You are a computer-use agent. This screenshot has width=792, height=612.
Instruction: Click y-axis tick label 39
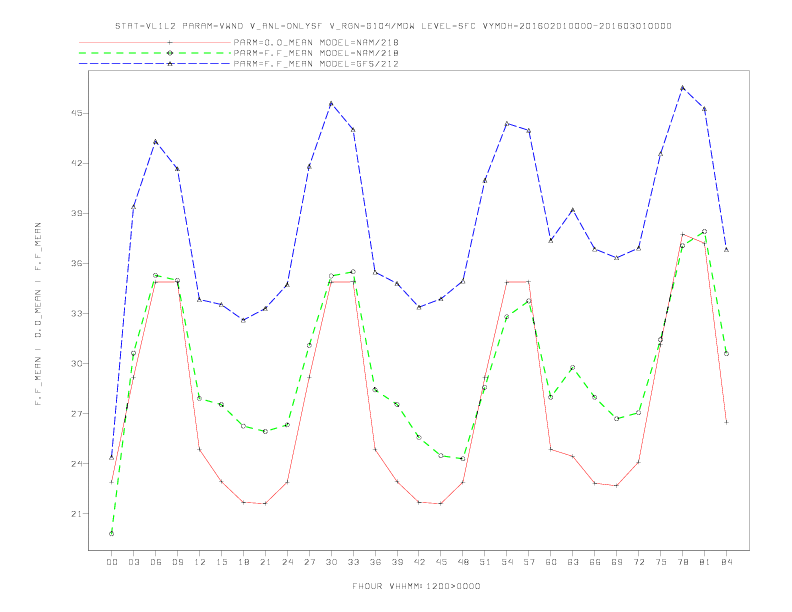tap(76, 213)
